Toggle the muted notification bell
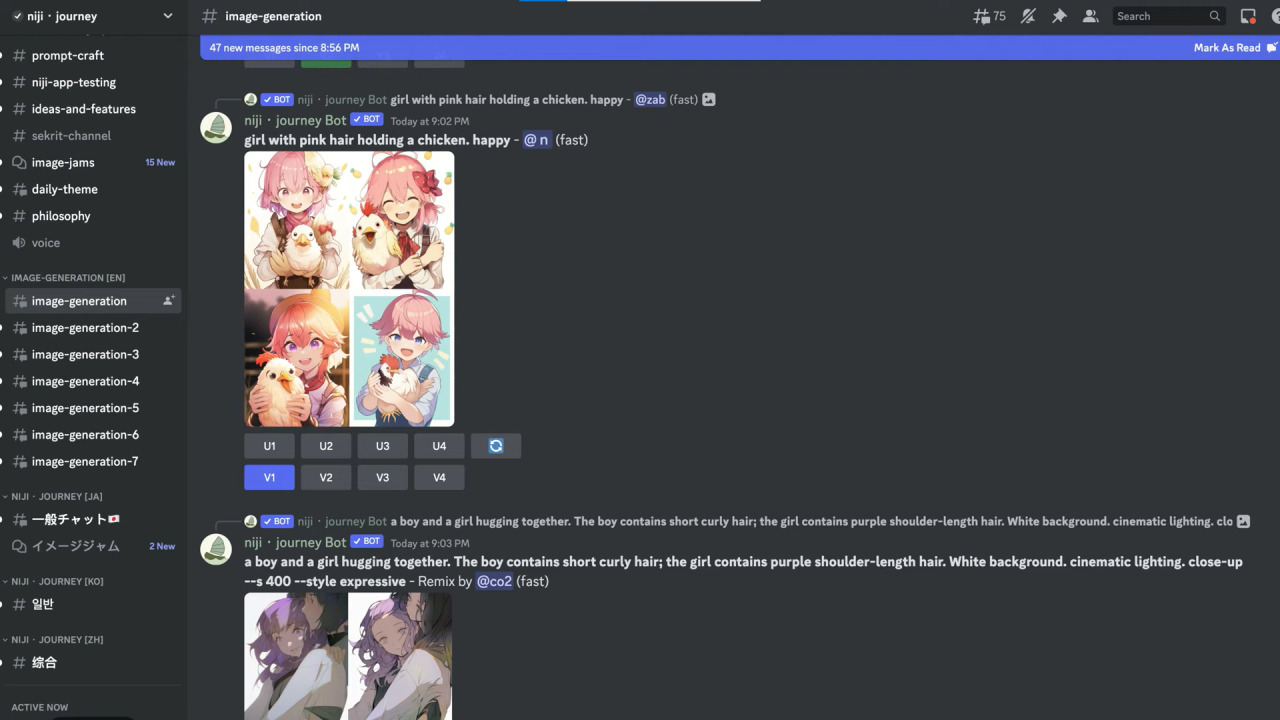The height and width of the screenshot is (720, 1280). pos(1028,16)
